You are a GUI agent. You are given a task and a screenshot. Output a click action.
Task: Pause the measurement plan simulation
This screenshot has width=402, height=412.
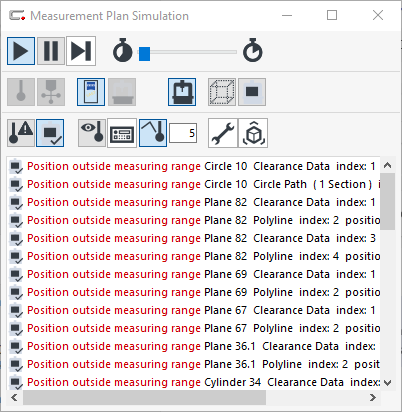tap(51, 51)
